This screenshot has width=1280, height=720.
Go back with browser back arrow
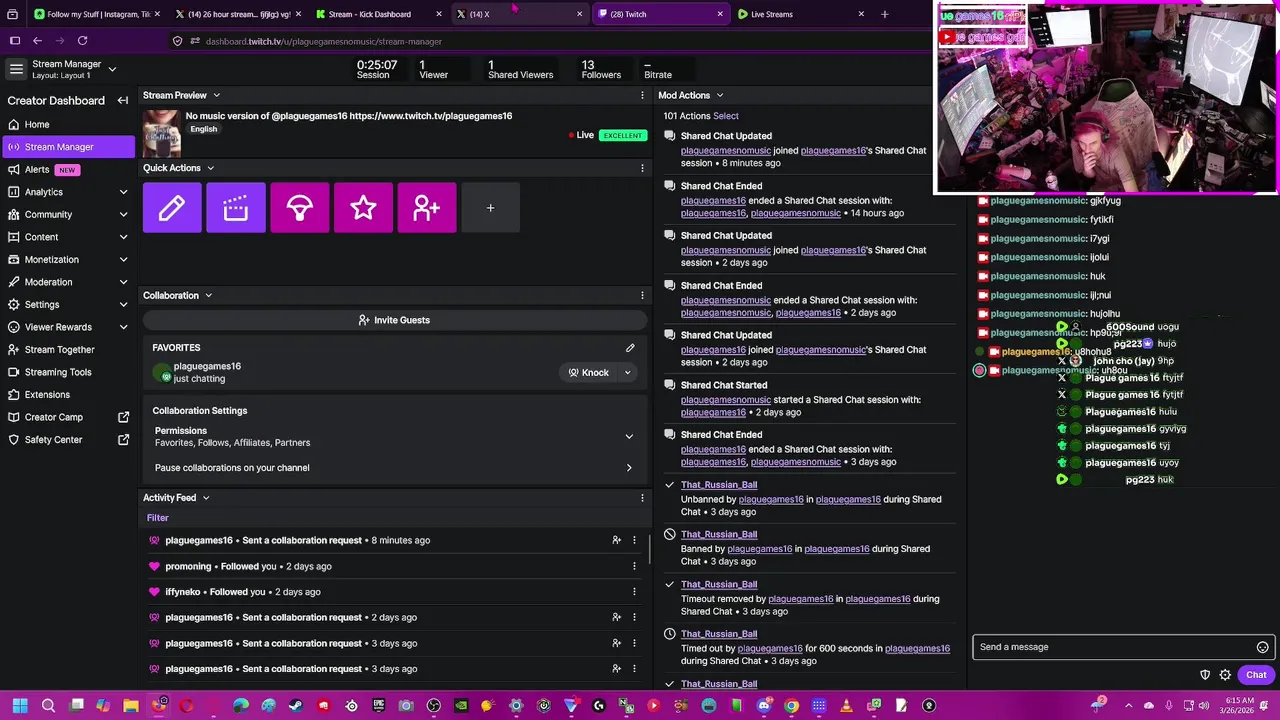(37, 41)
